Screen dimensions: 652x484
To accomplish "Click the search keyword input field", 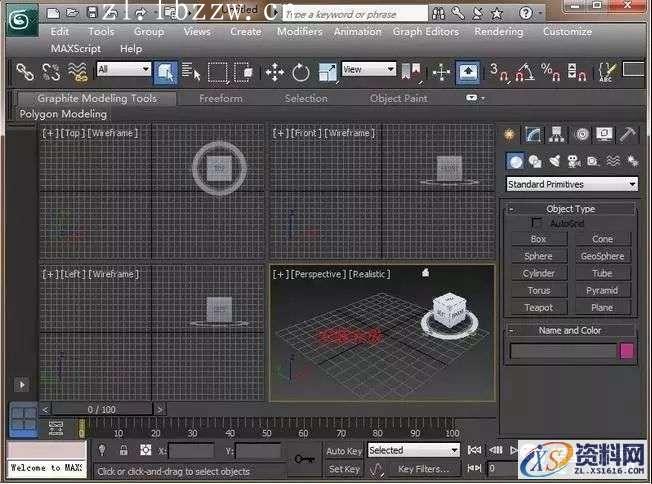I will (355, 14).
